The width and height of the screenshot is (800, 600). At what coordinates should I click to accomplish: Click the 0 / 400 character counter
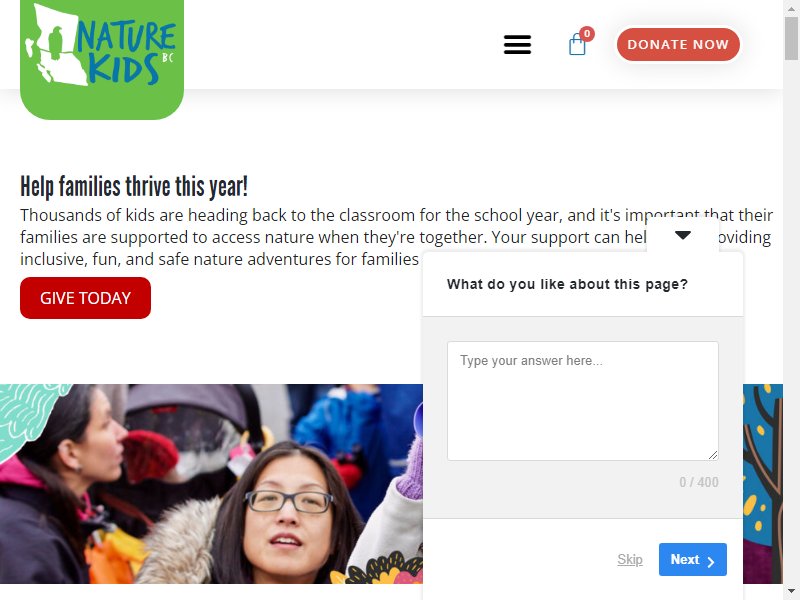698,482
